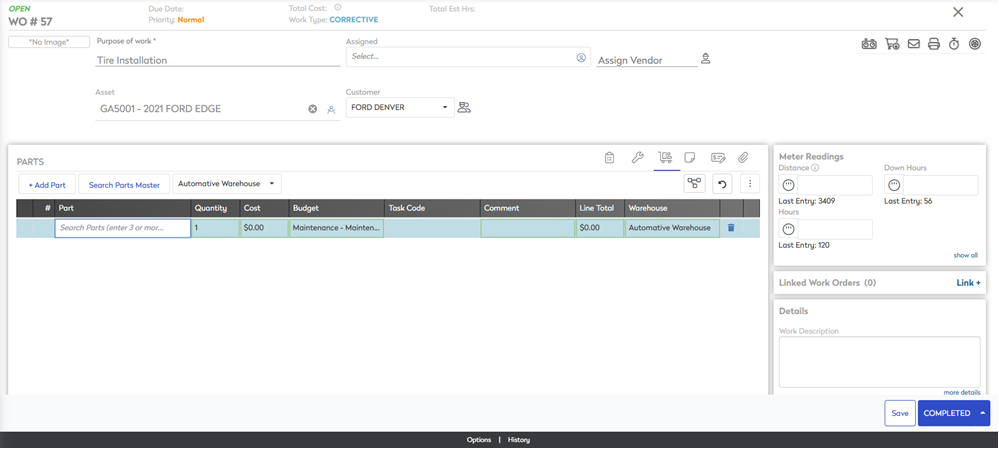Screen dimensions: 999x449
Task: Click the Assign Vendor person icon
Action: 705,59
